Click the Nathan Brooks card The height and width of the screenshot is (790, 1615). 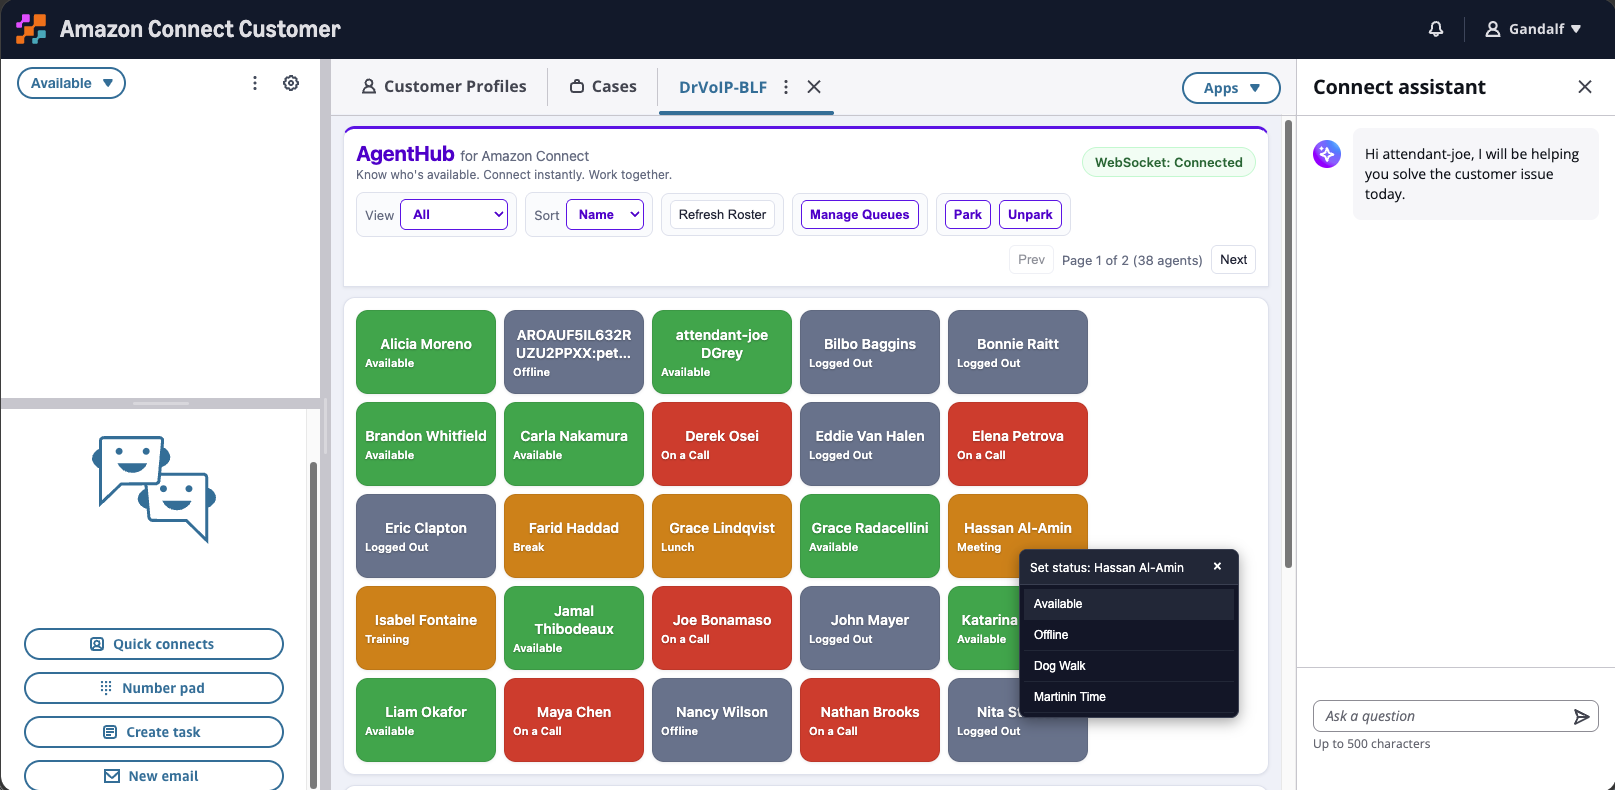(870, 720)
